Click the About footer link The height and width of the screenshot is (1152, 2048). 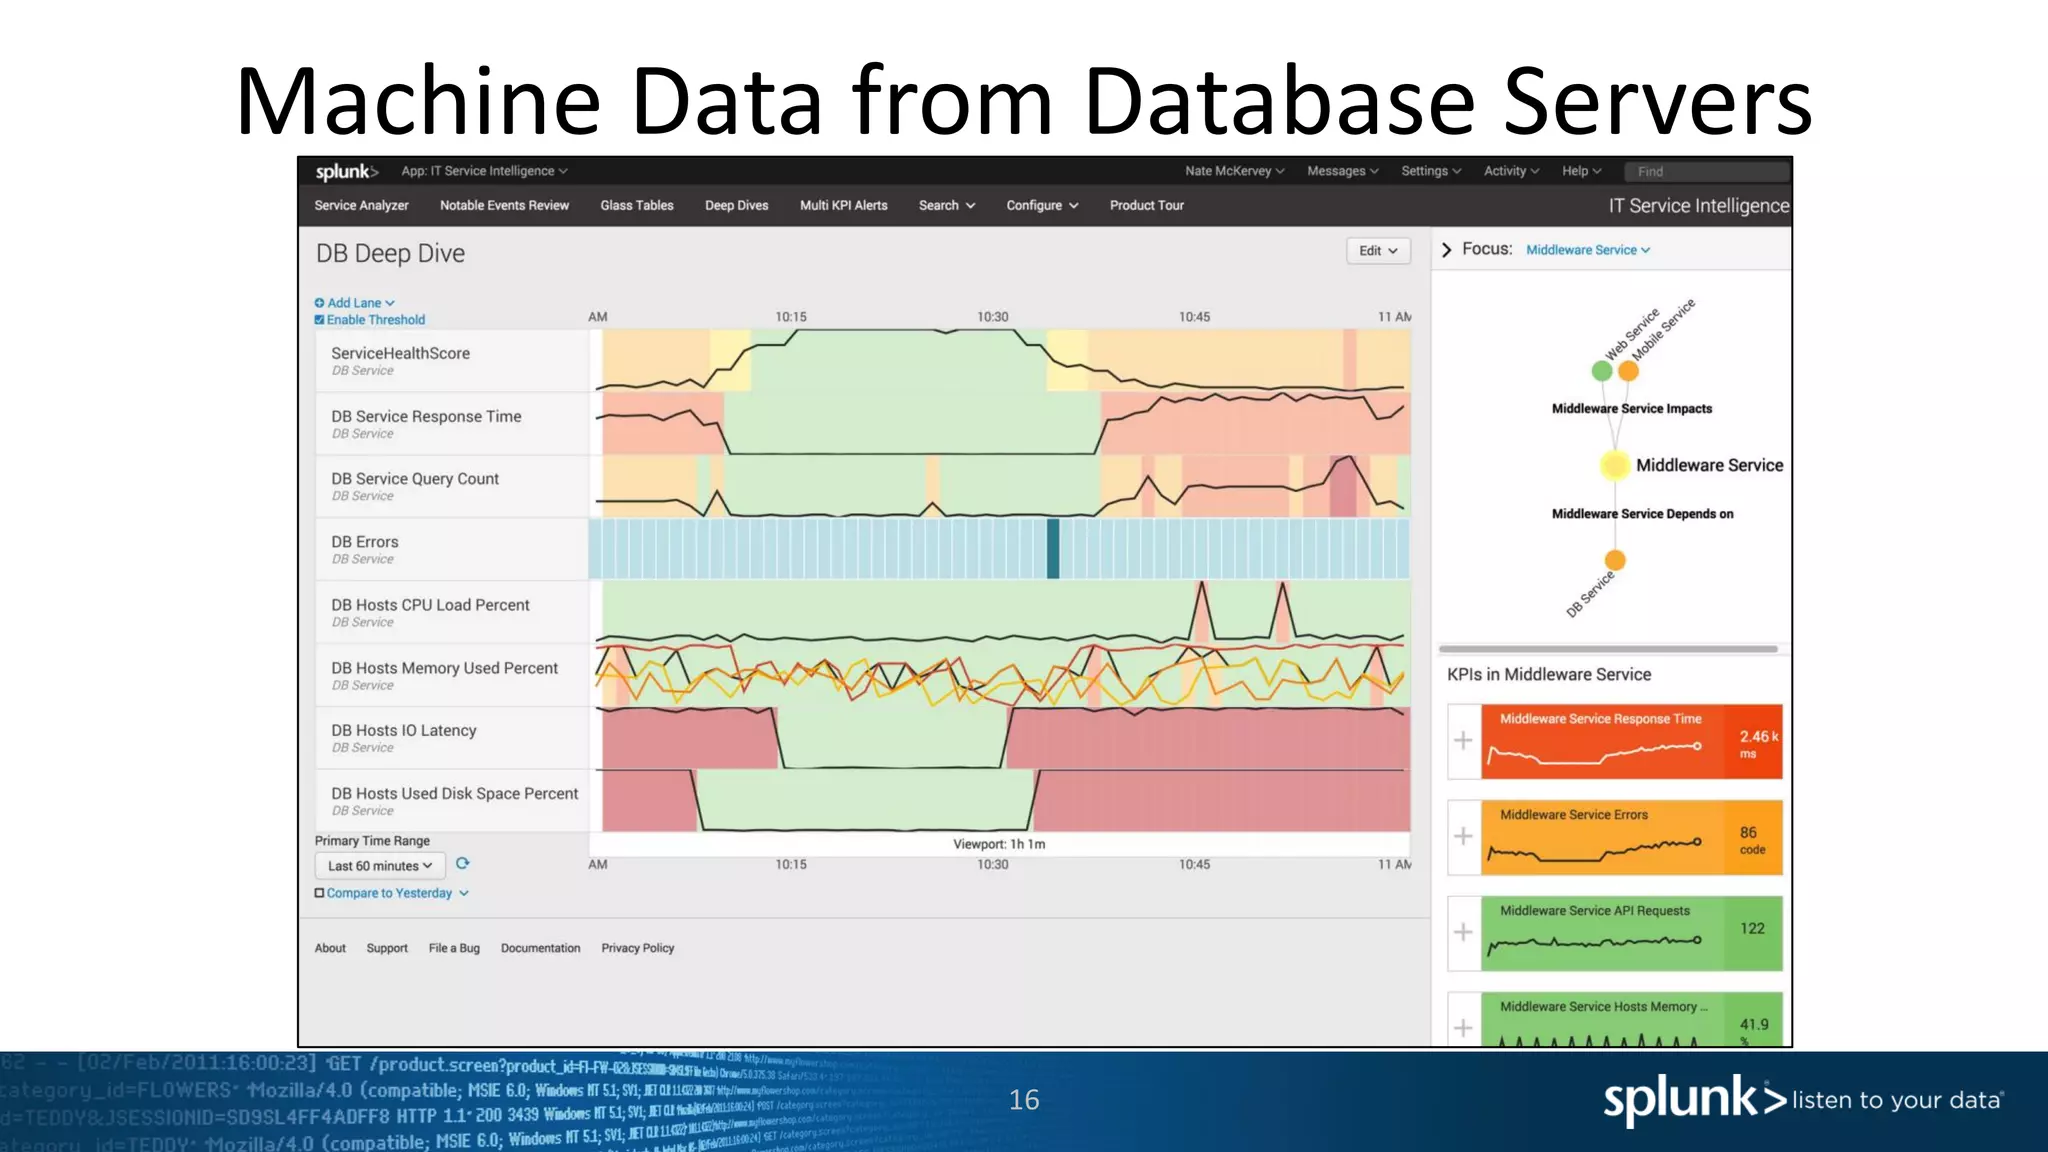pyautogui.click(x=330, y=948)
